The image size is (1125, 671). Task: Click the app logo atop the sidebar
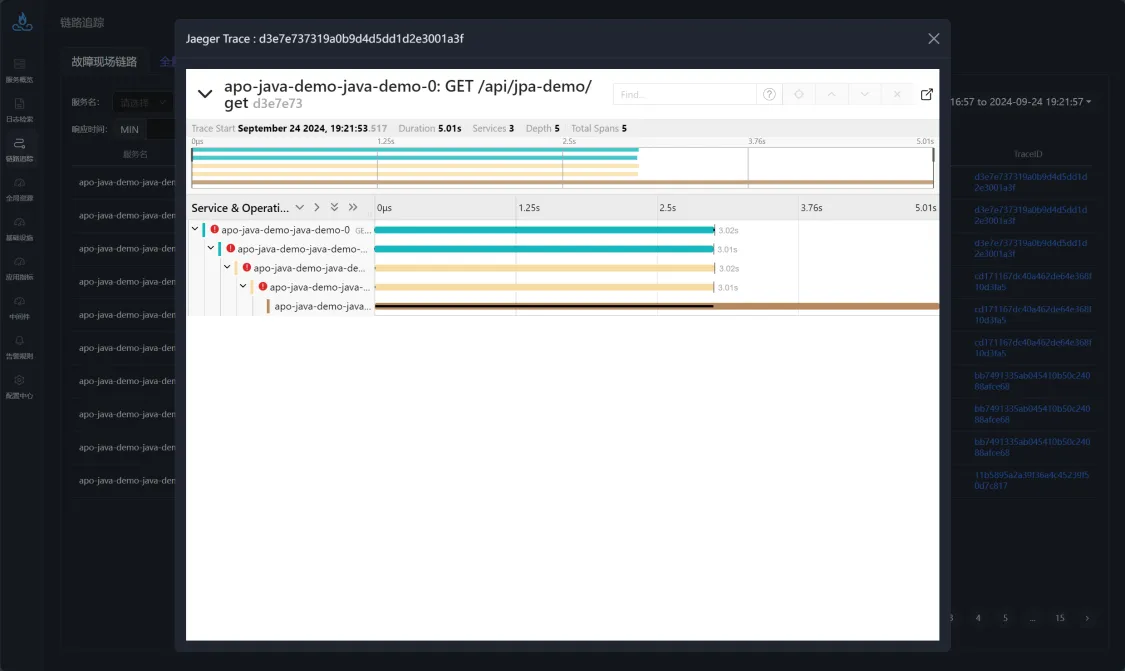click(x=22, y=22)
